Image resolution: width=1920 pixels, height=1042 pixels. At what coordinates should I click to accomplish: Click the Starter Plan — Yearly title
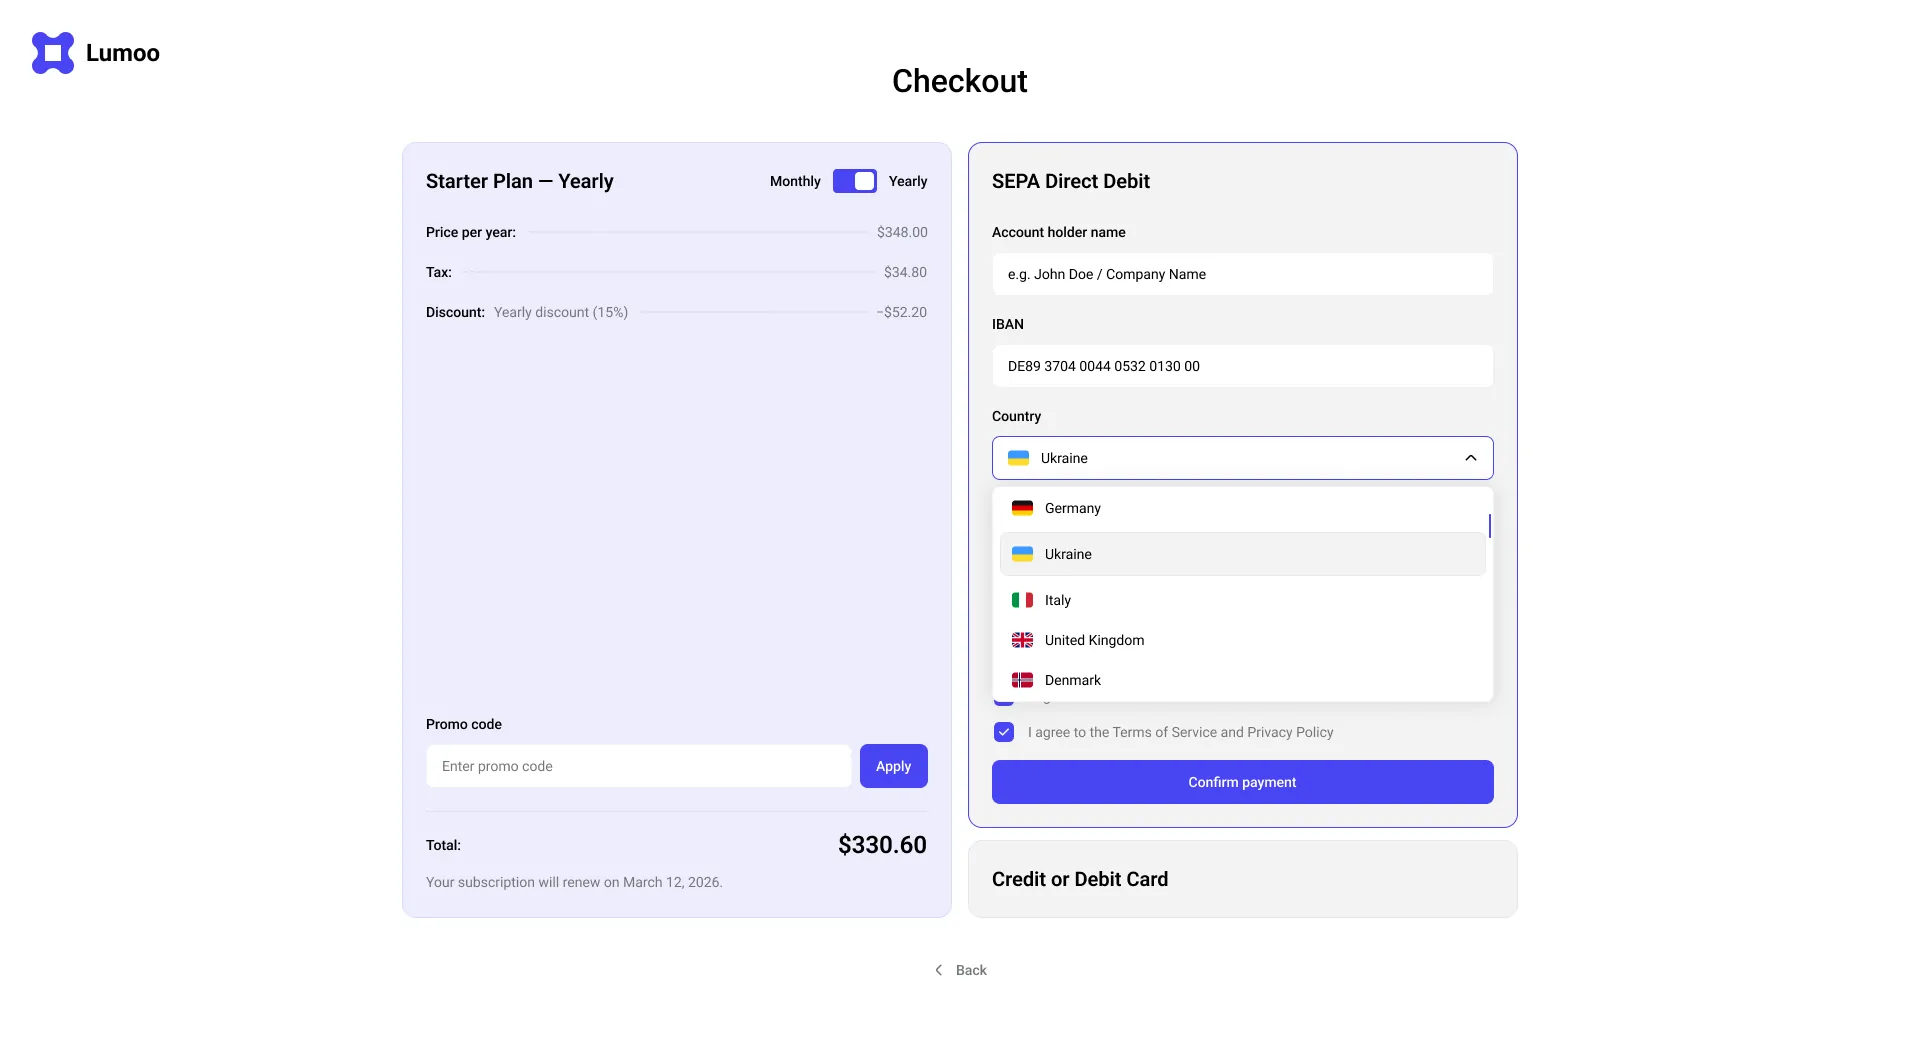pos(519,181)
